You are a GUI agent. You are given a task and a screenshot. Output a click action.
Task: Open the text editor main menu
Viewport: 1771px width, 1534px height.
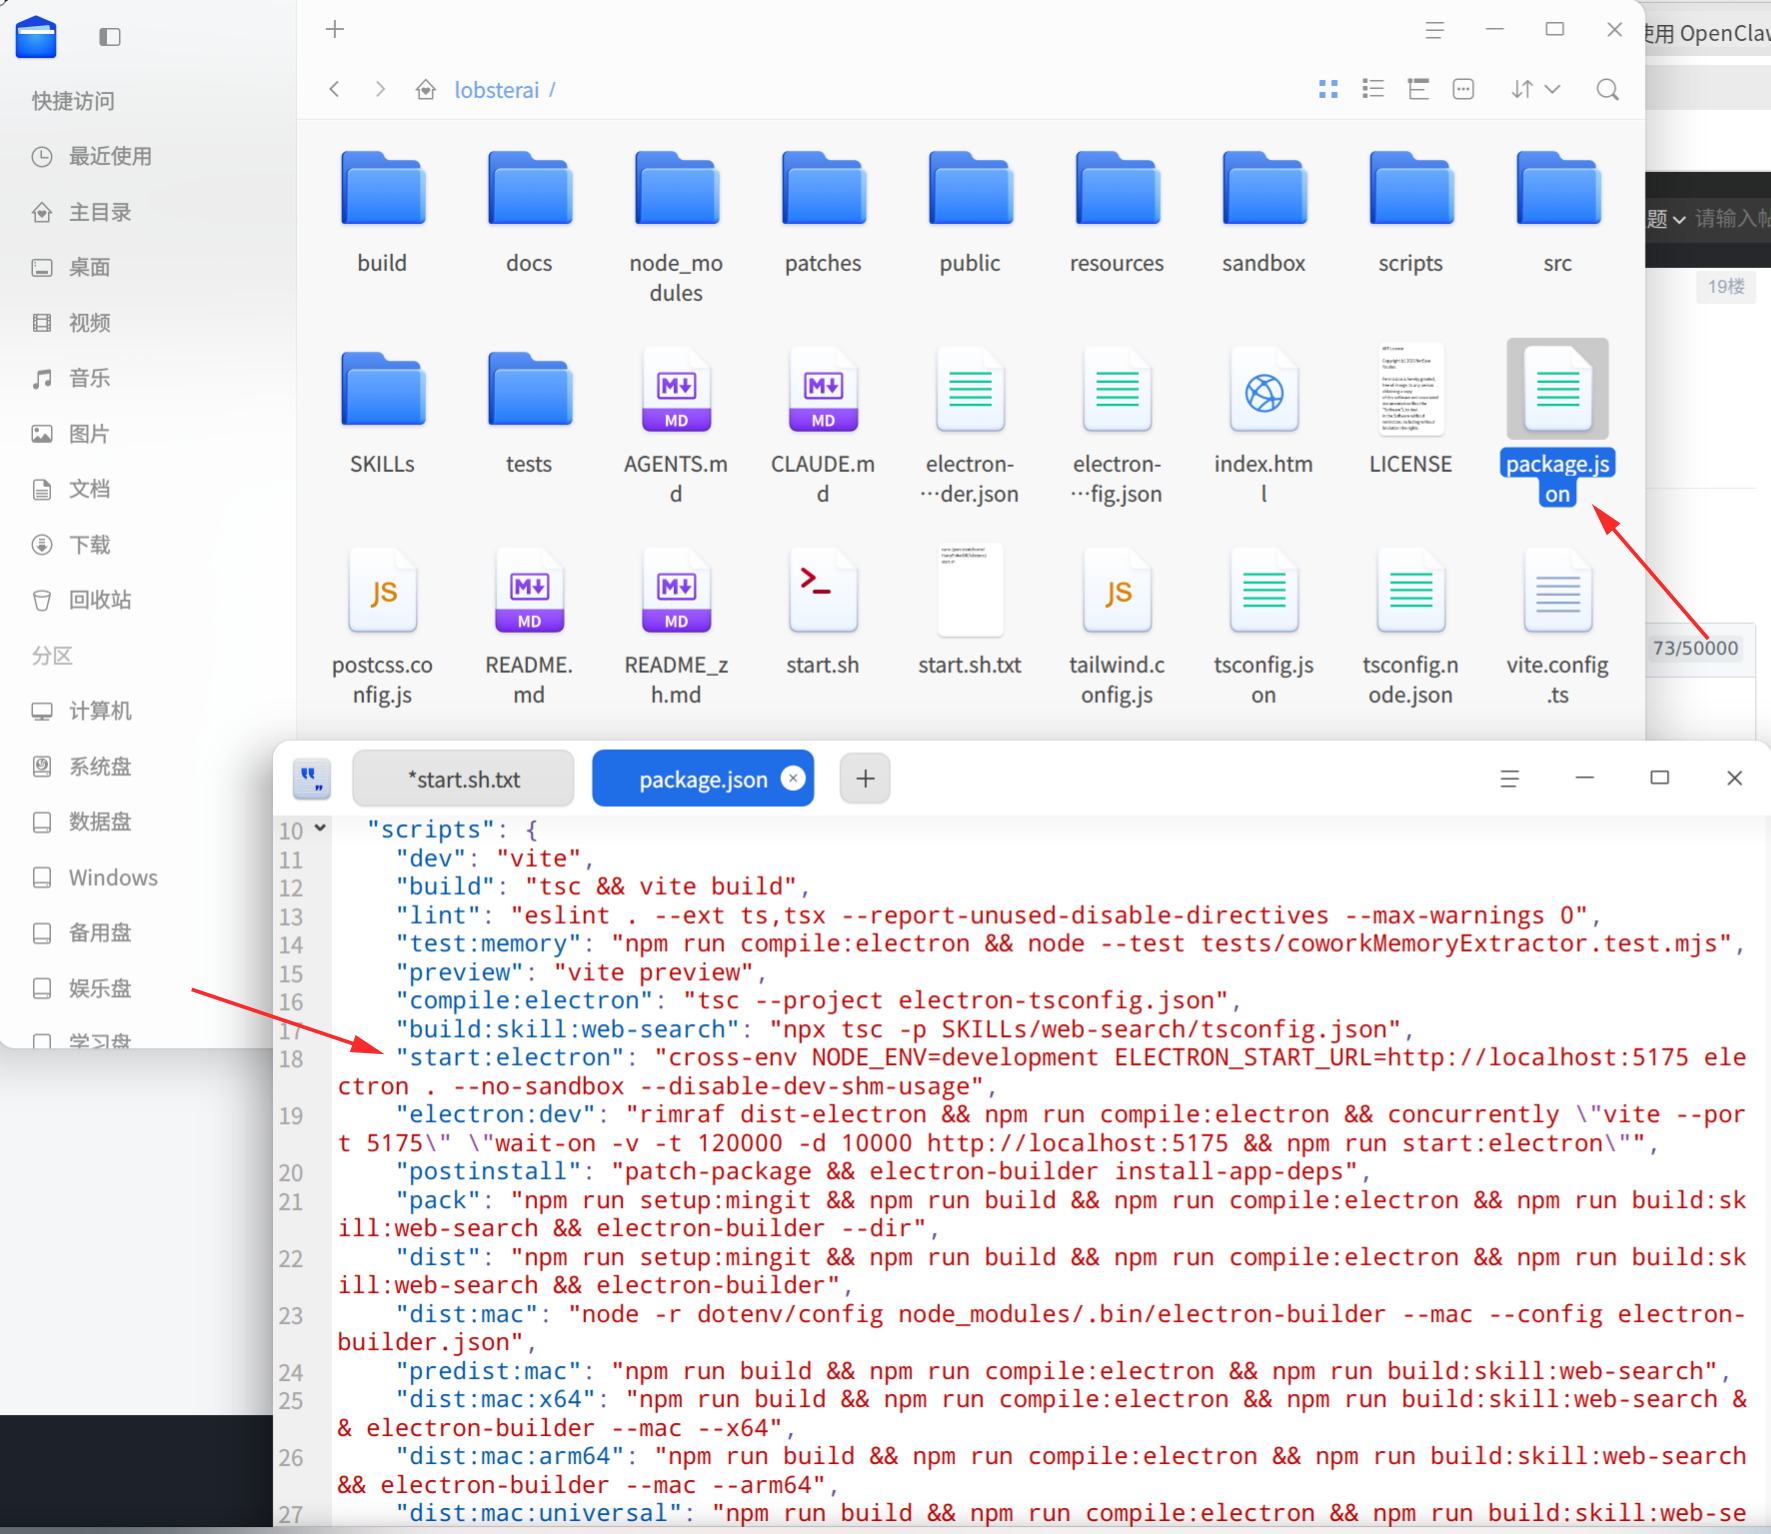(x=1510, y=779)
